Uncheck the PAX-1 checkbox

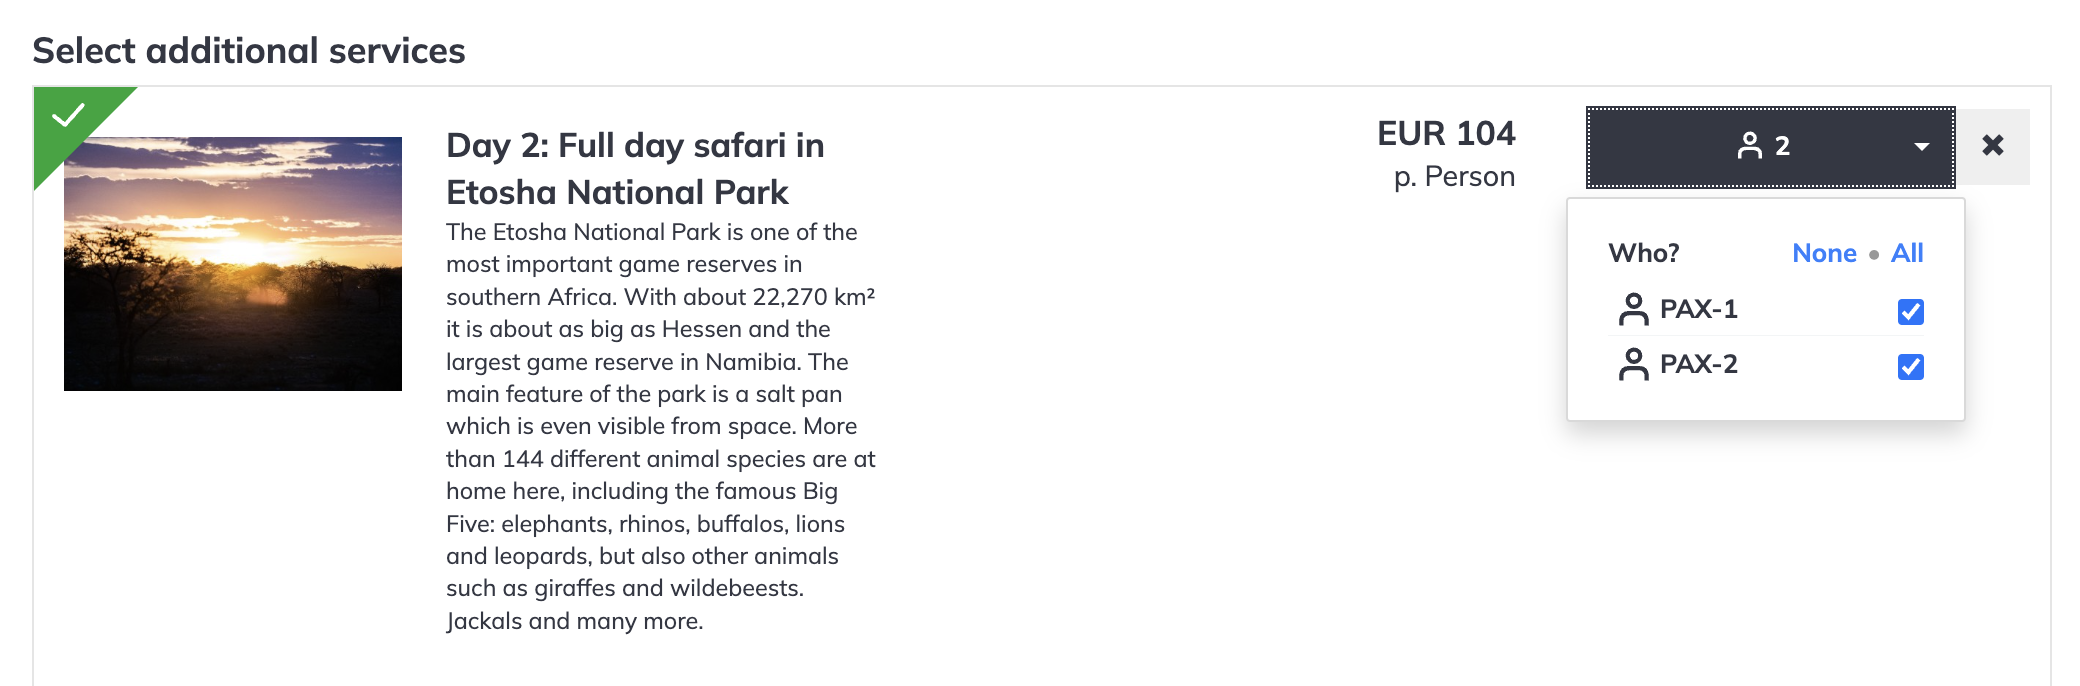click(x=1910, y=312)
